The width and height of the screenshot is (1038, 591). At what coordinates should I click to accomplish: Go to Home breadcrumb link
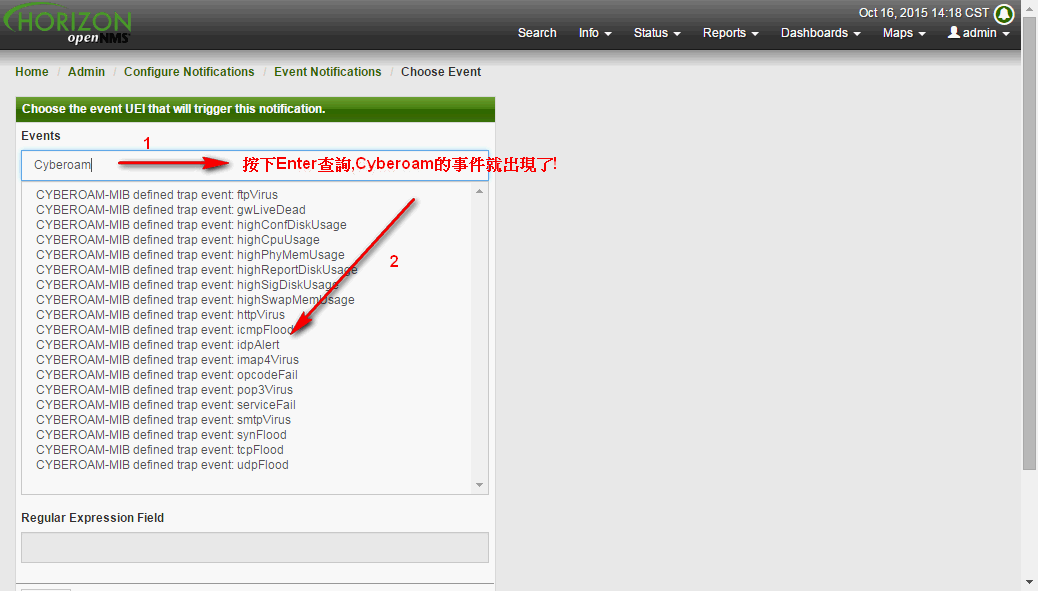[x=32, y=71]
